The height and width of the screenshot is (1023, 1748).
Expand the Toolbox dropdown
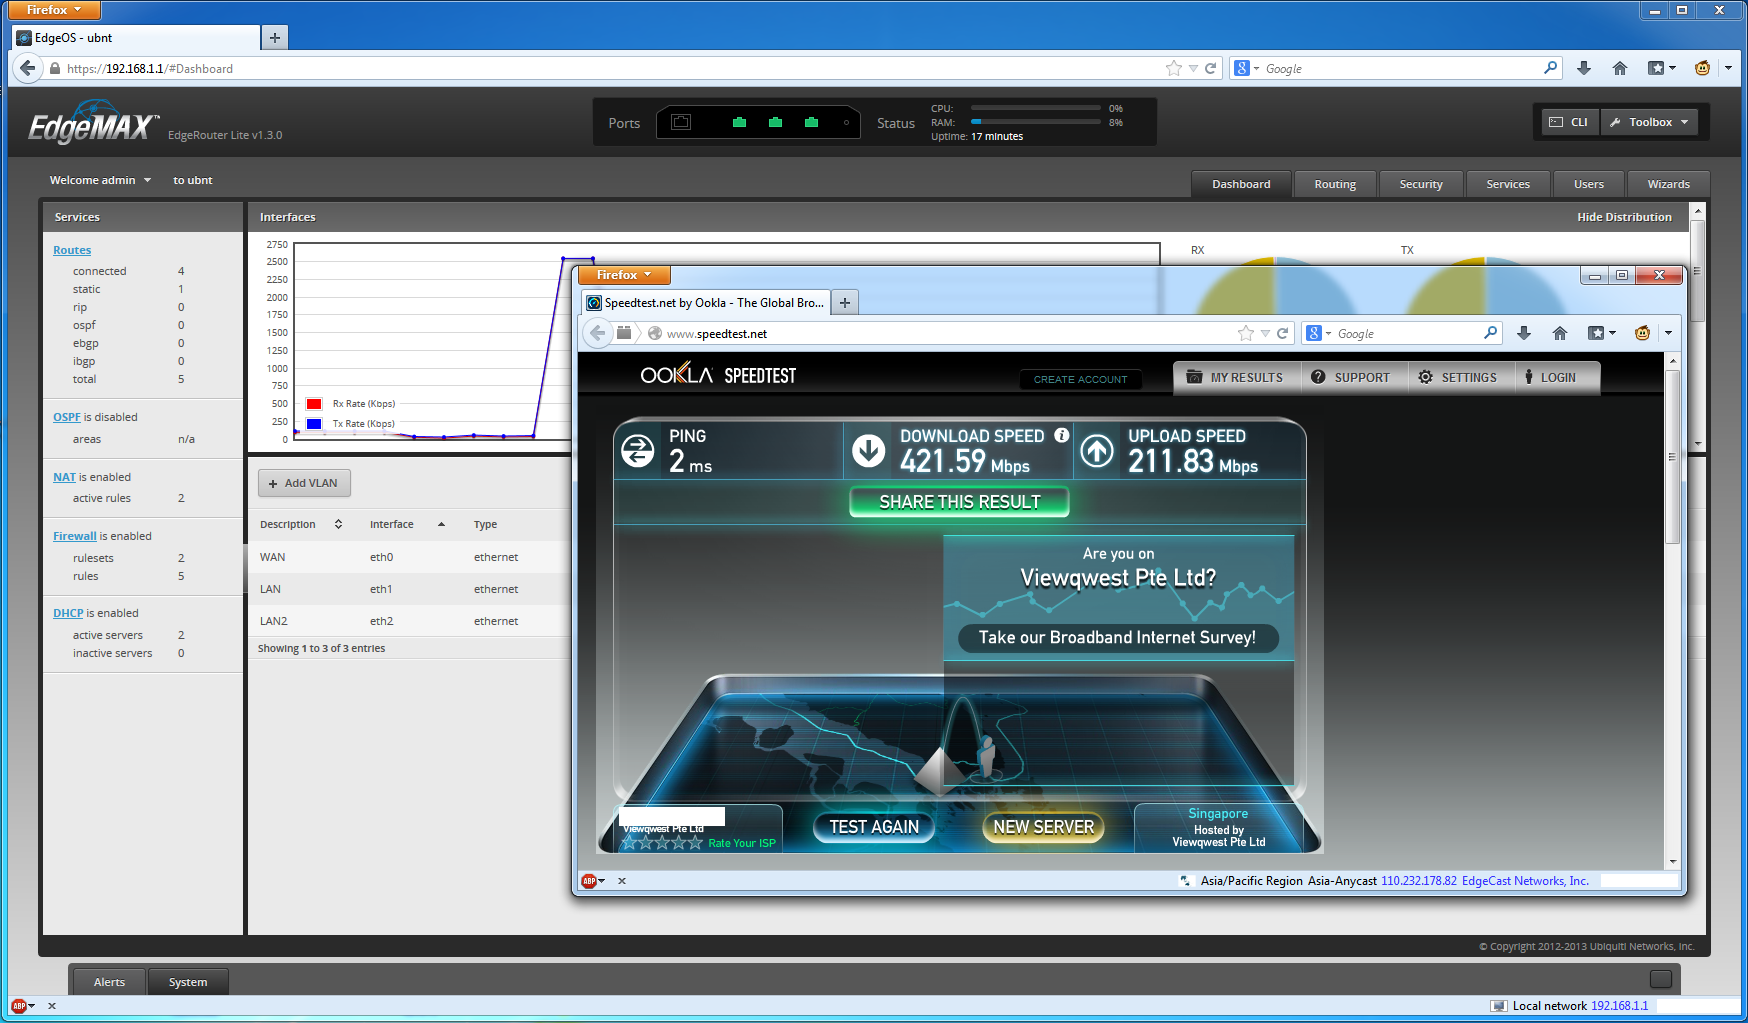point(1650,122)
